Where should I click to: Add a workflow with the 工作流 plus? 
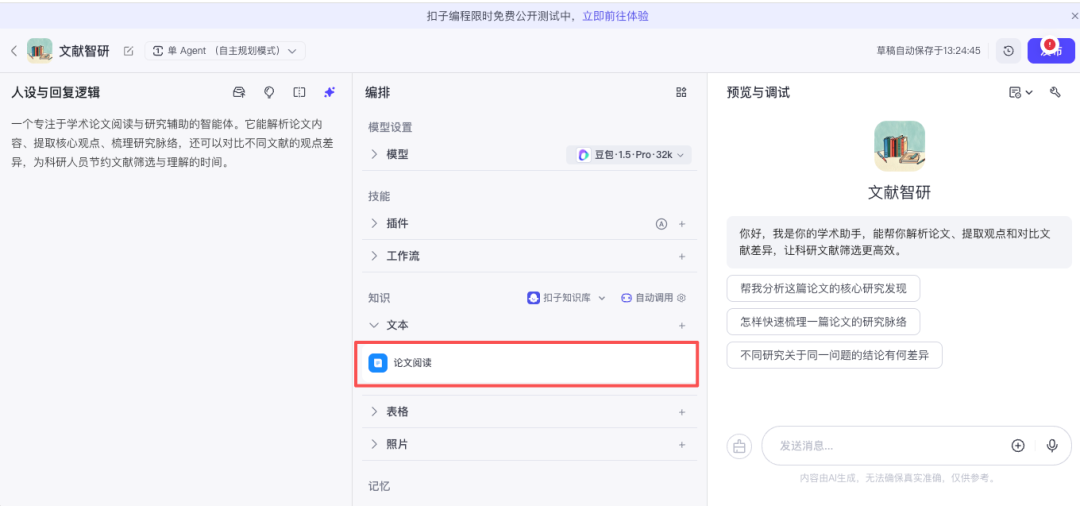click(x=682, y=256)
